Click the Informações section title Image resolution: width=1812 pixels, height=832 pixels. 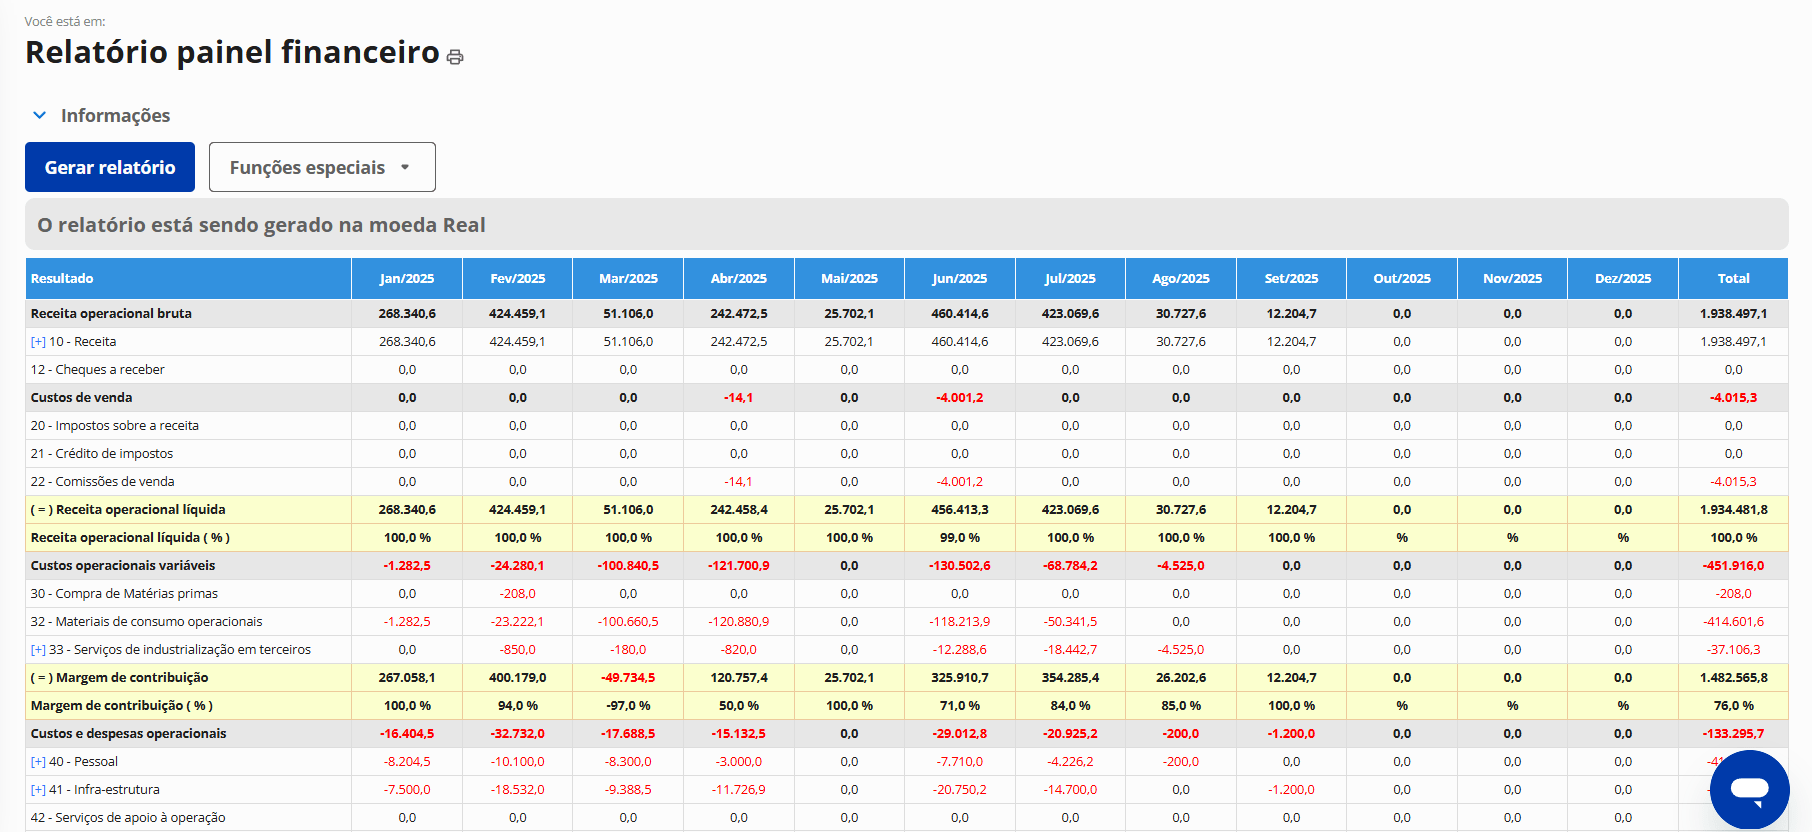pyautogui.click(x=115, y=116)
